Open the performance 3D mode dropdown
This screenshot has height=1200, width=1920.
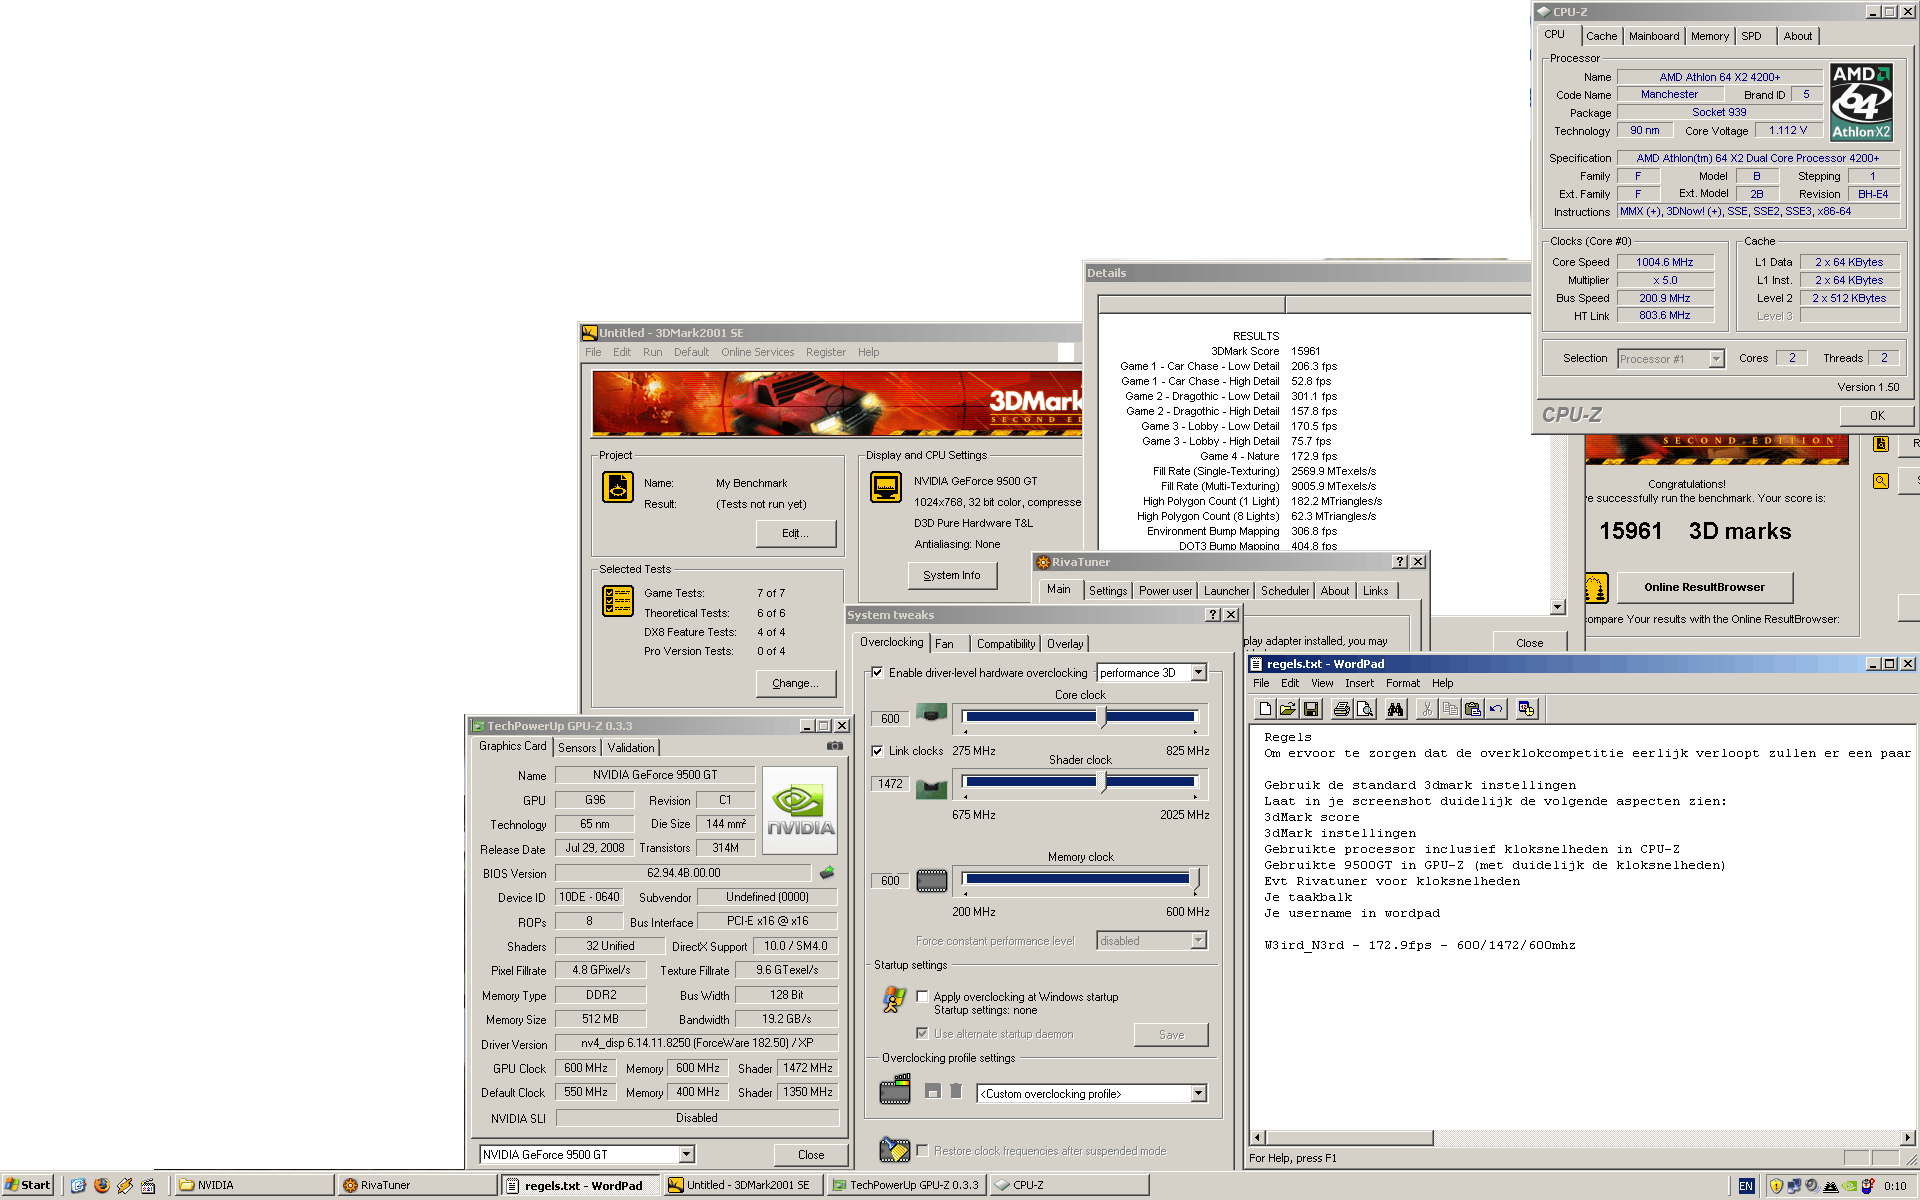1198,673
